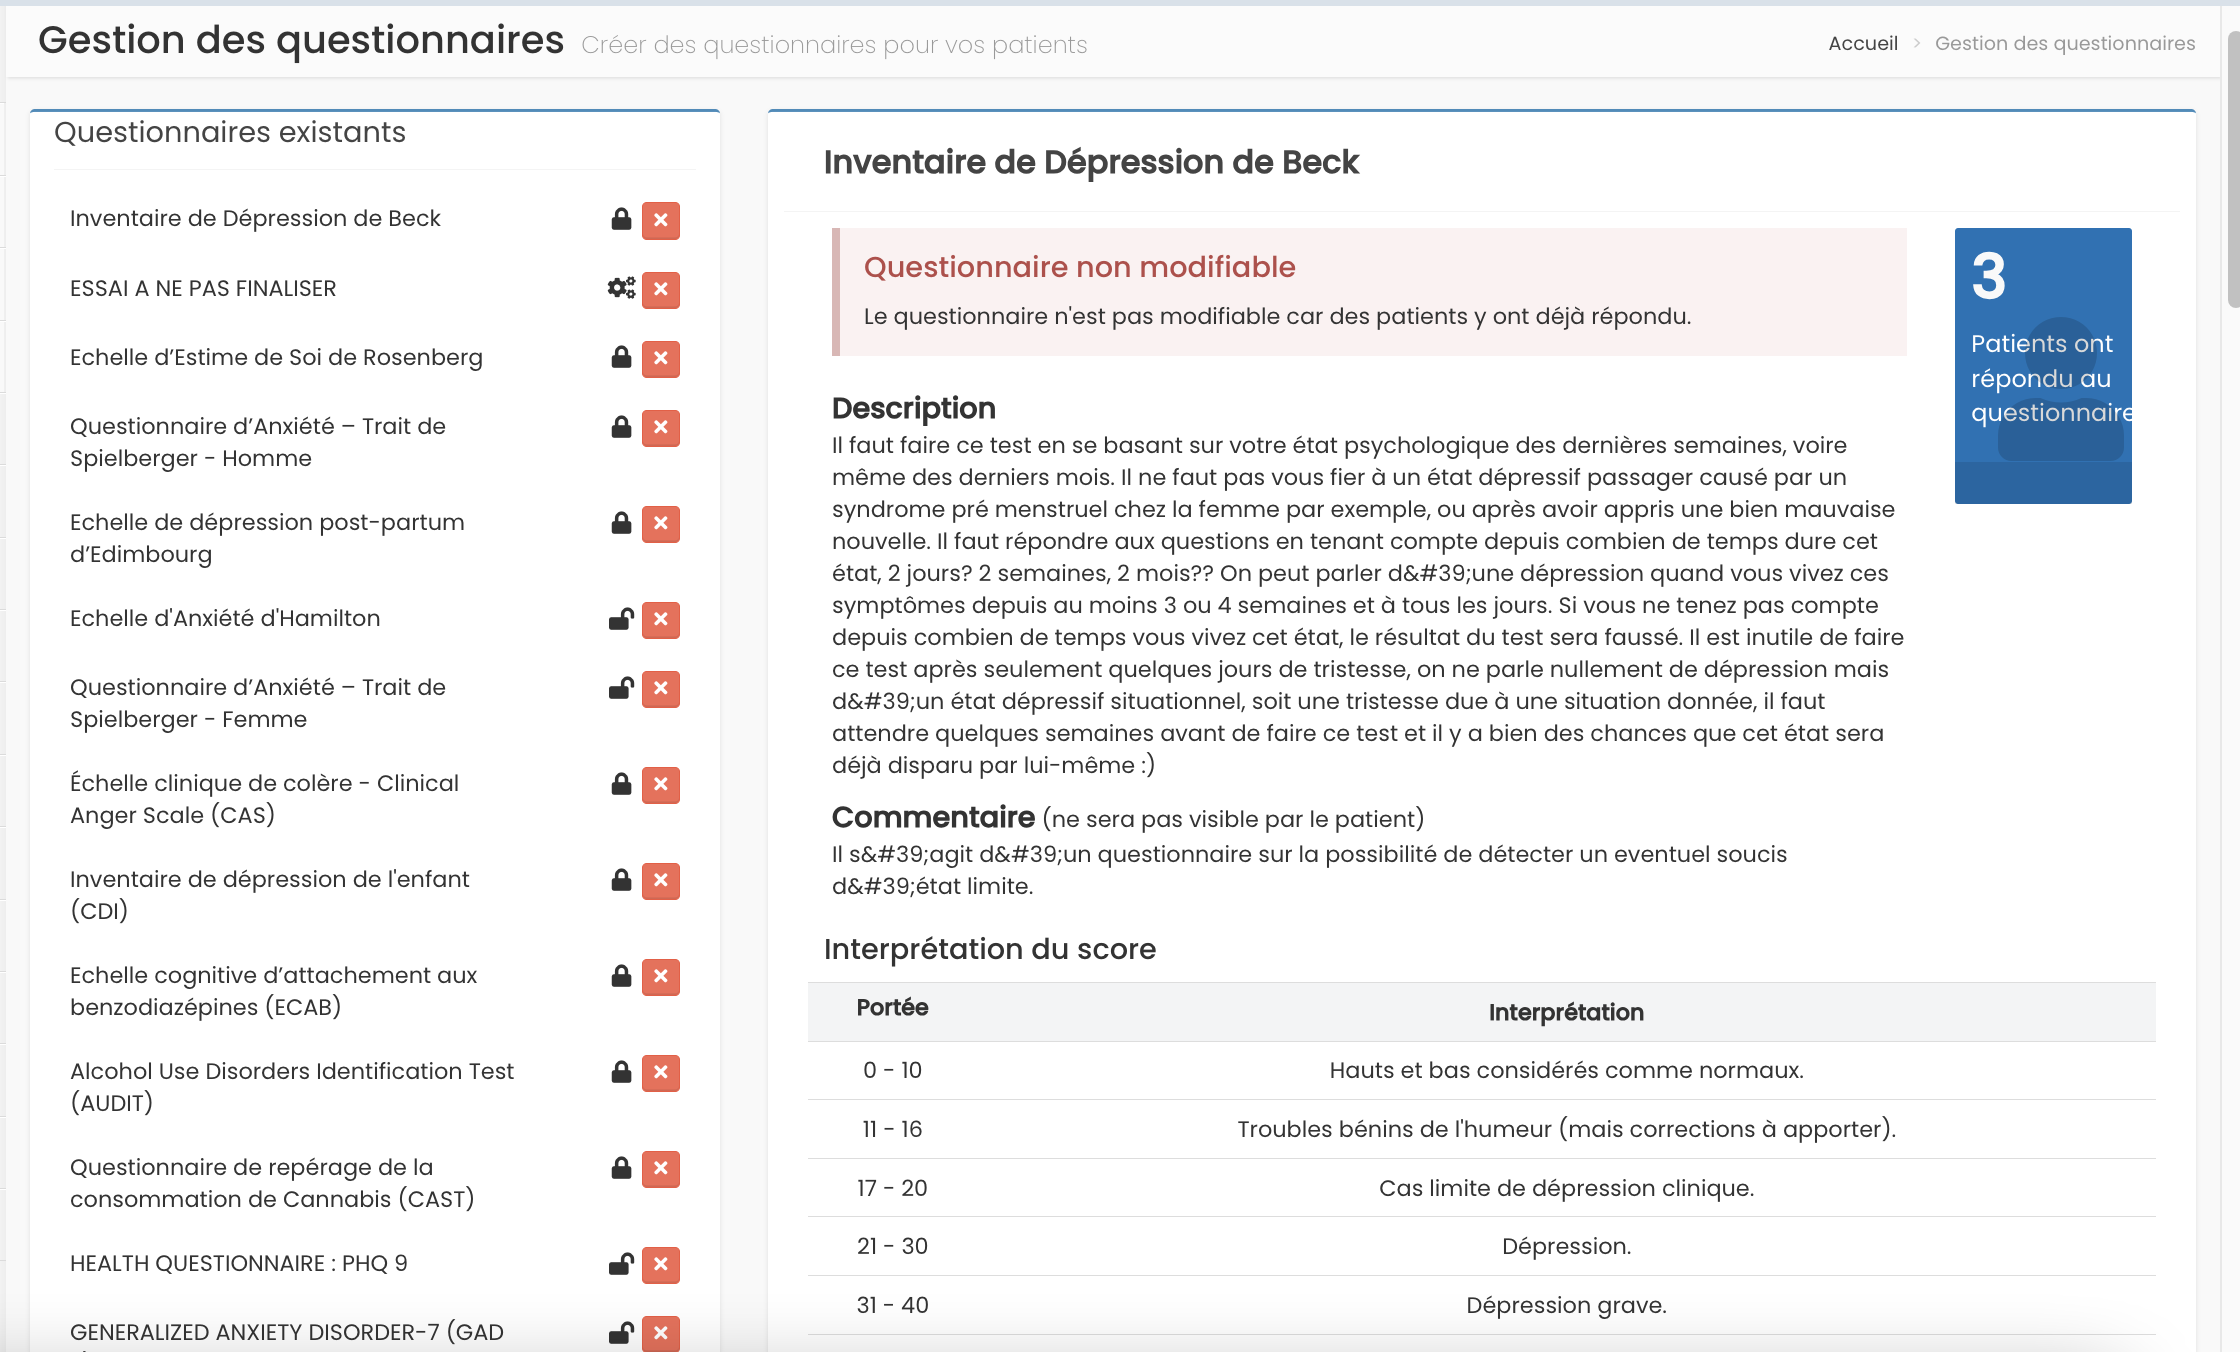Open Echelle d'Estime de Soi de Rosenberg
The image size is (2240, 1352).
point(276,357)
